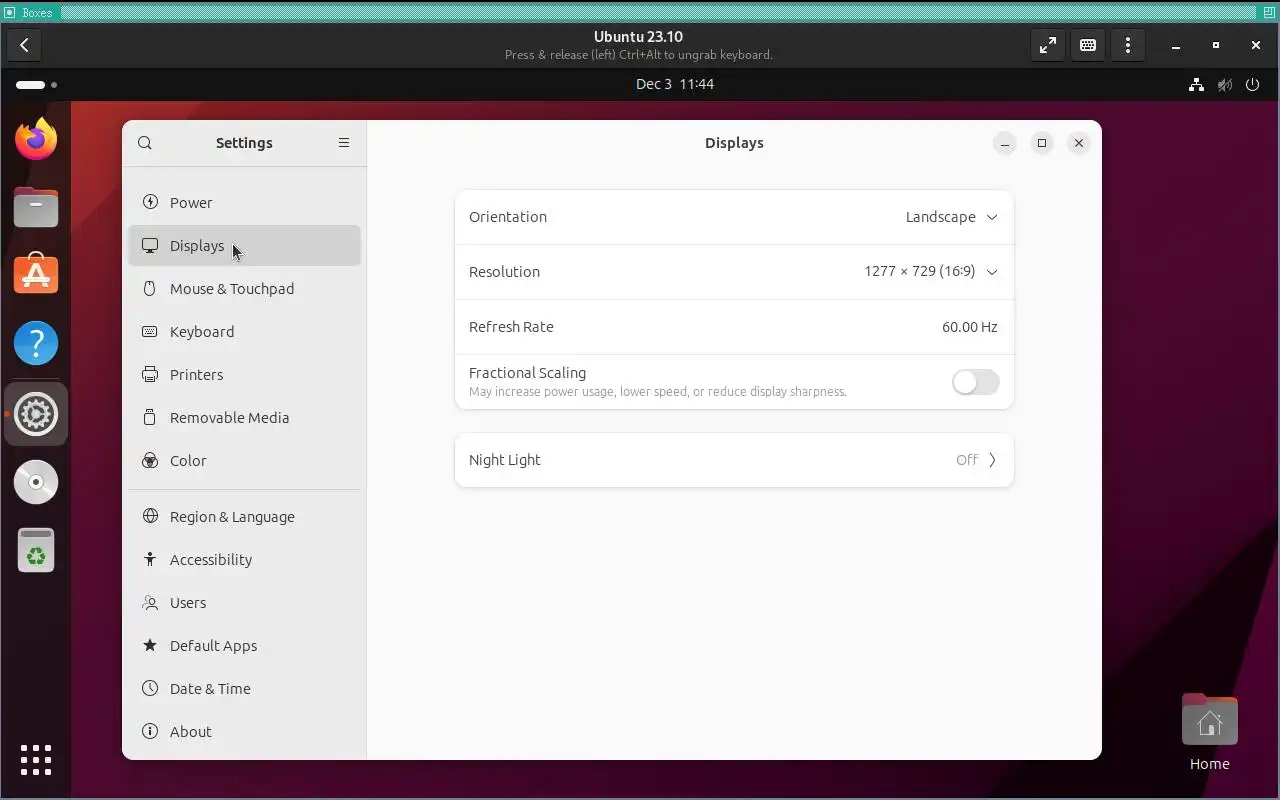This screenshot has height=800, width=1280.
Task: Click the Users sidebar icon
Action: click(x=150, y=602)
